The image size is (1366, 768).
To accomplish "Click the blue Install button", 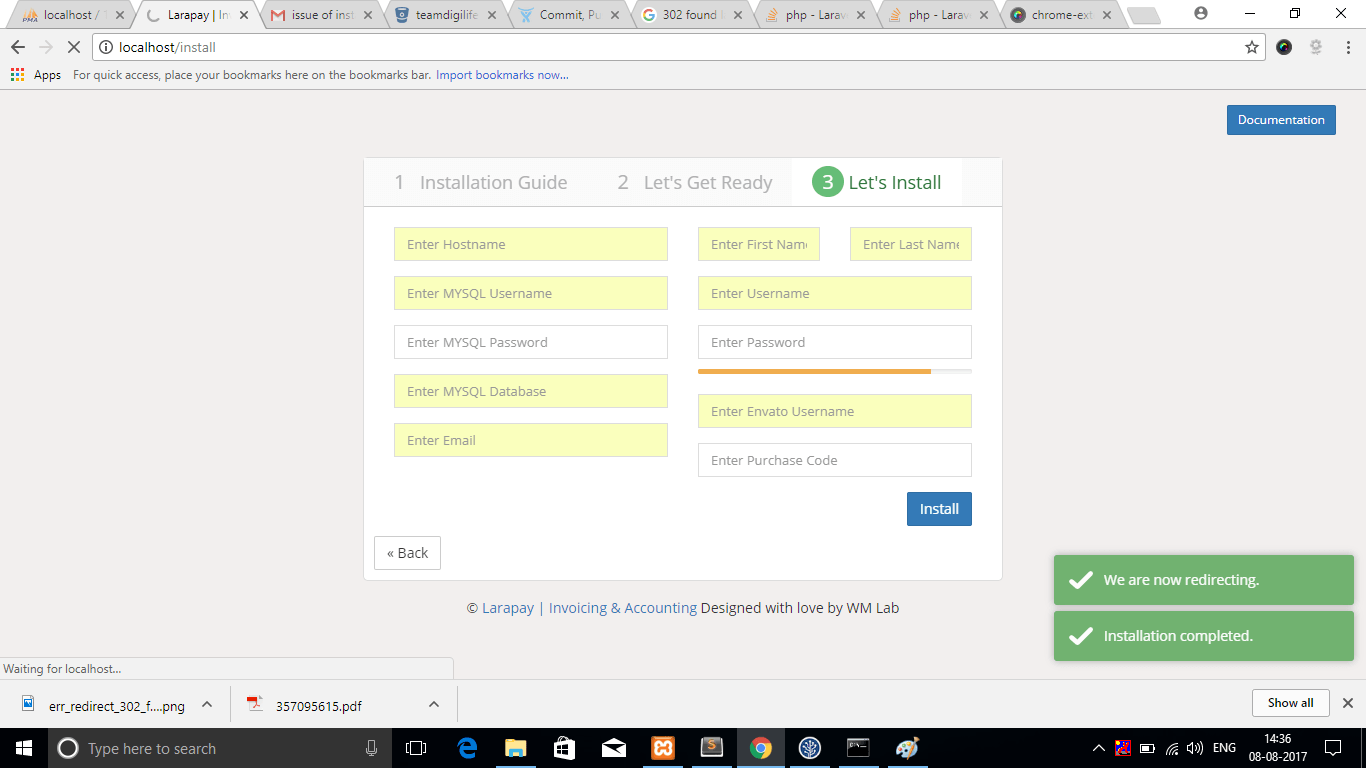I will pyautogui.click(x=938, y=509).
